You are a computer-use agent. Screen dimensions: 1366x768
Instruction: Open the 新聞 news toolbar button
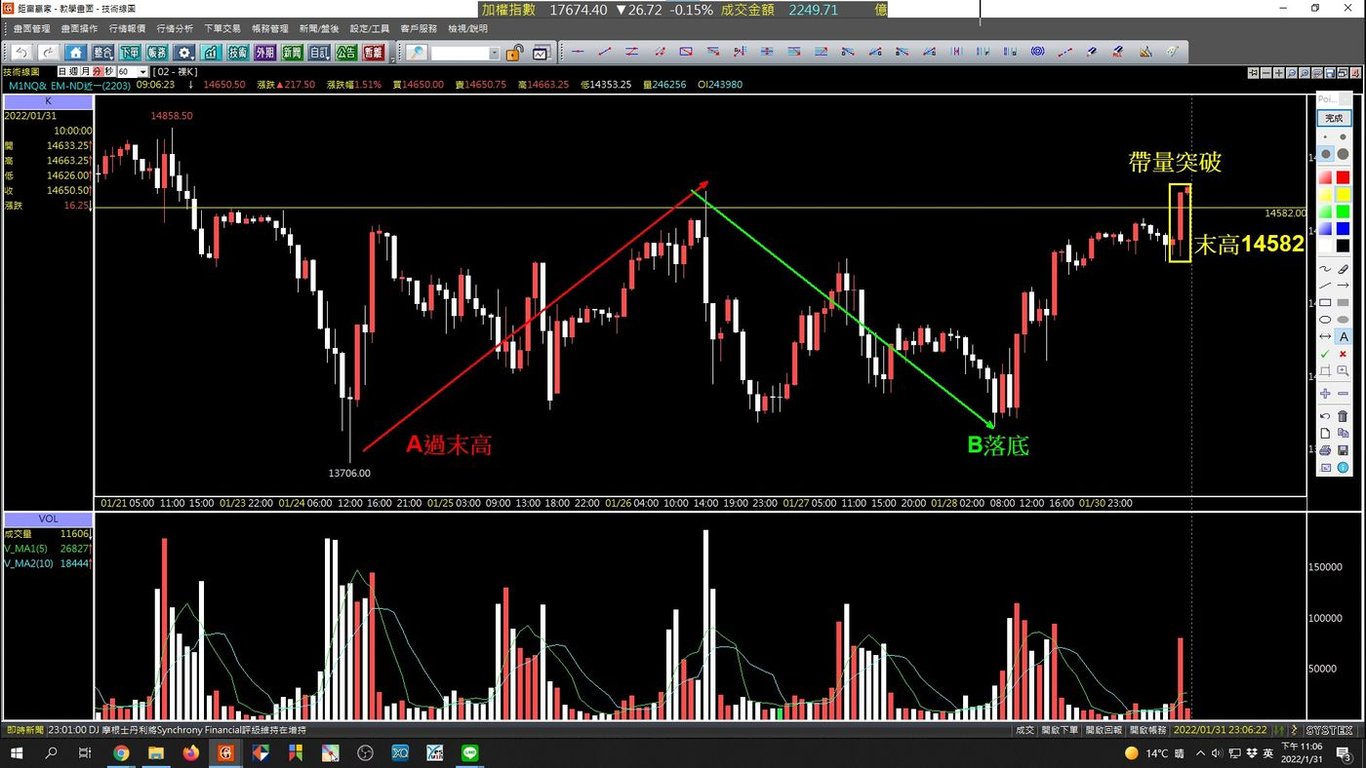tap(292, 52)
